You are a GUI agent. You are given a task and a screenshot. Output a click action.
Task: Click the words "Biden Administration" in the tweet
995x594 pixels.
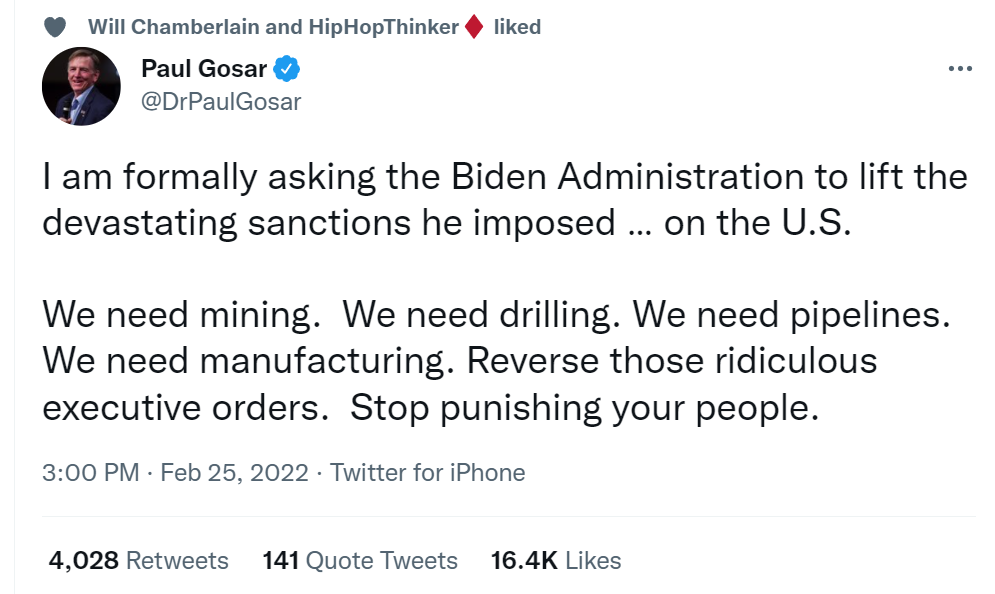tap(664, 178)
